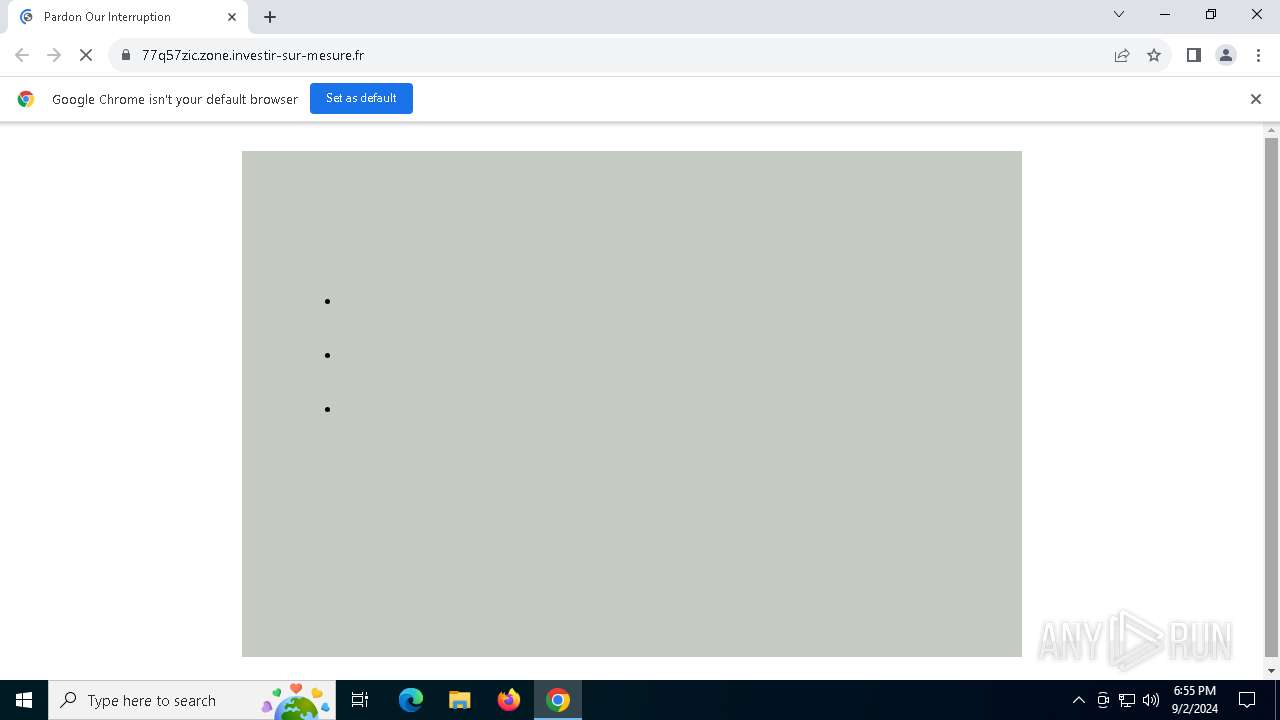Click the scrollbar down arrow
Screen dimensions: 1280x720
point(1271,671)
